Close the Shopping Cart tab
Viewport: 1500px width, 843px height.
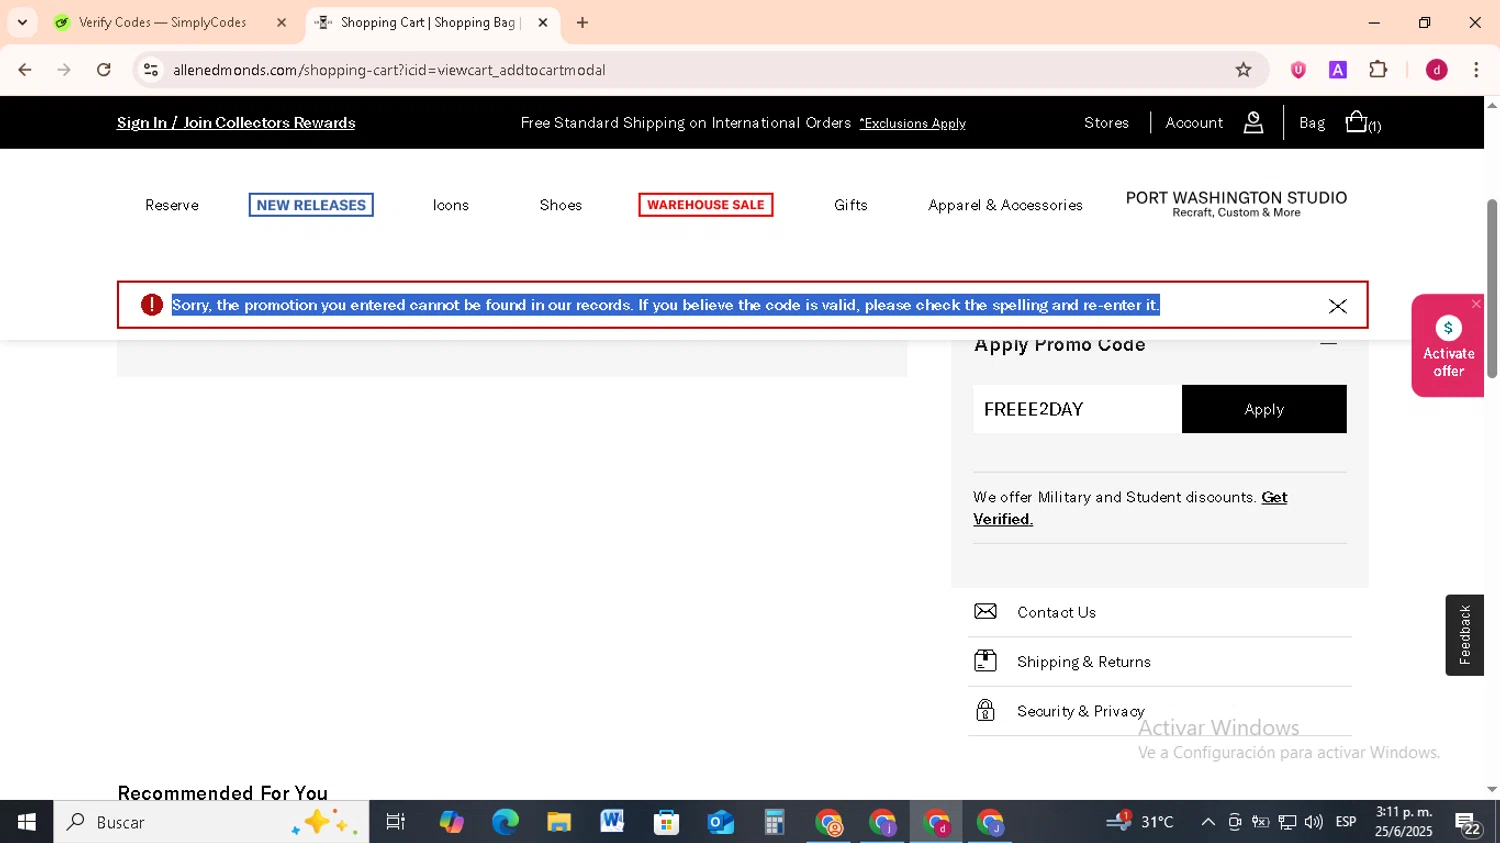click(543, 22)
